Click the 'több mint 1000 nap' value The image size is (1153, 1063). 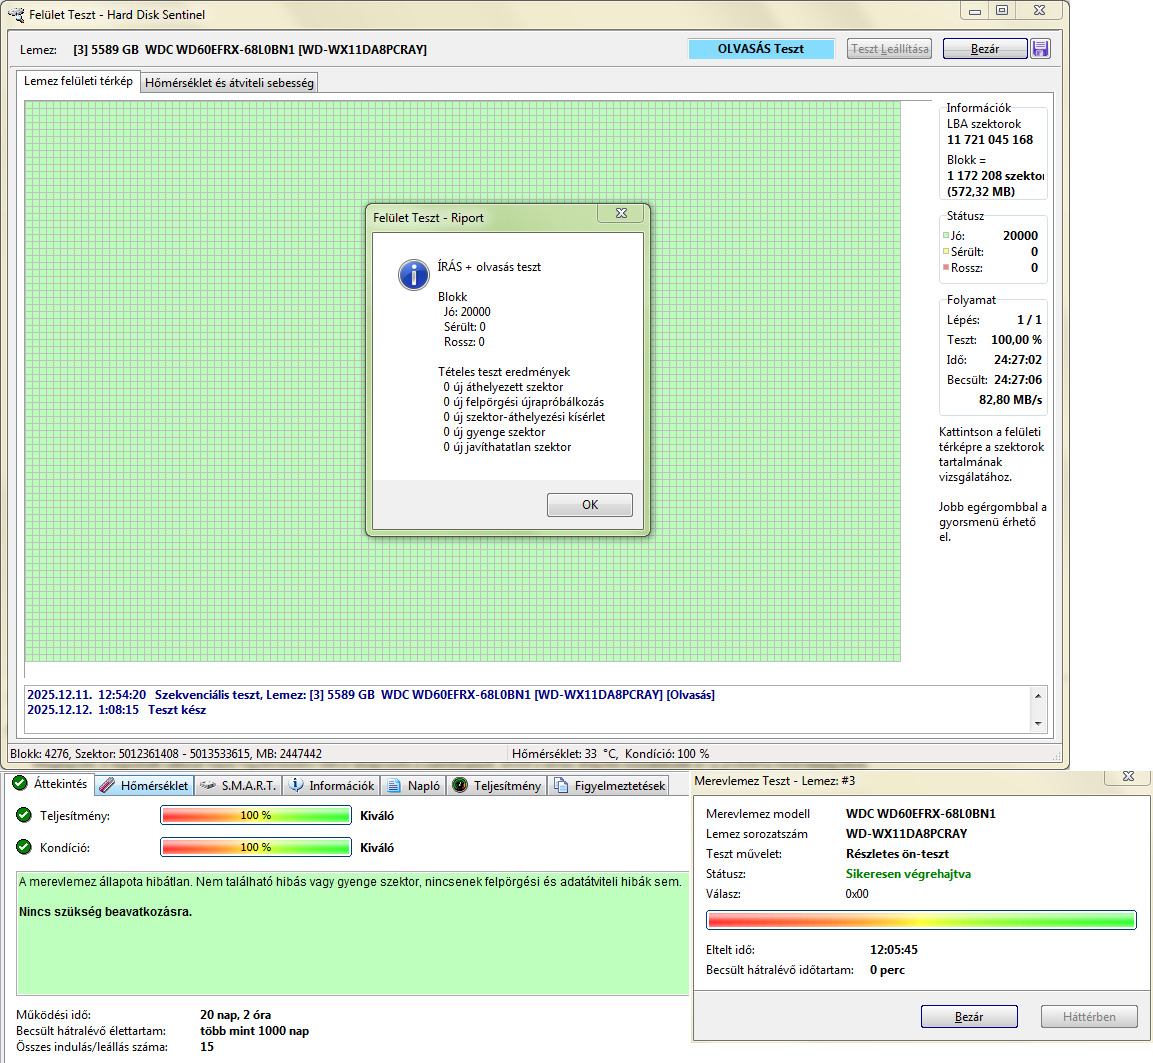254,1031
